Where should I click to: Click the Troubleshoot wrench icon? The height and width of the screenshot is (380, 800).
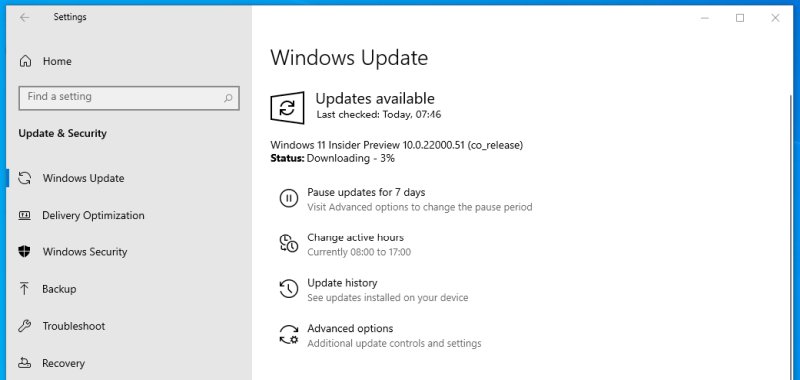click(24, 326)
